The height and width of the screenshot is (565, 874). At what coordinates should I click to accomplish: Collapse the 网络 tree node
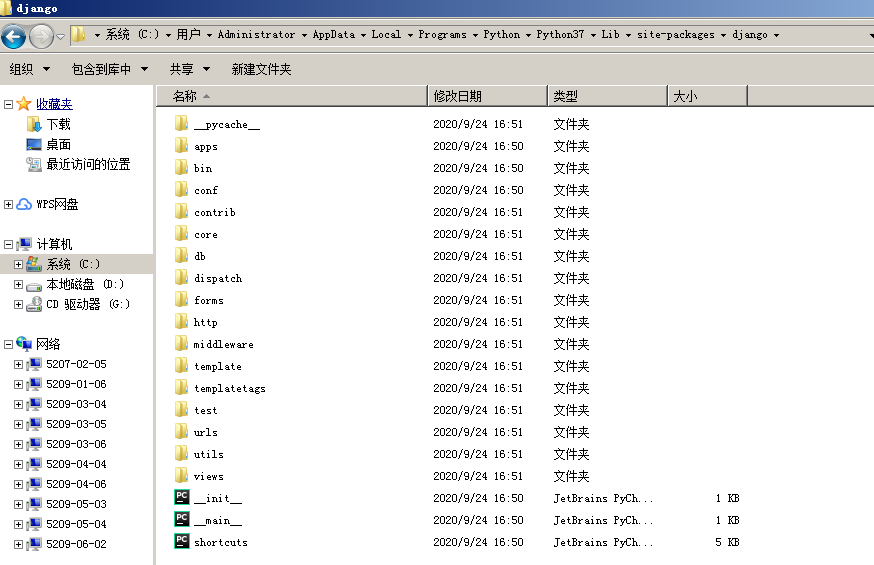pos(8,344)
